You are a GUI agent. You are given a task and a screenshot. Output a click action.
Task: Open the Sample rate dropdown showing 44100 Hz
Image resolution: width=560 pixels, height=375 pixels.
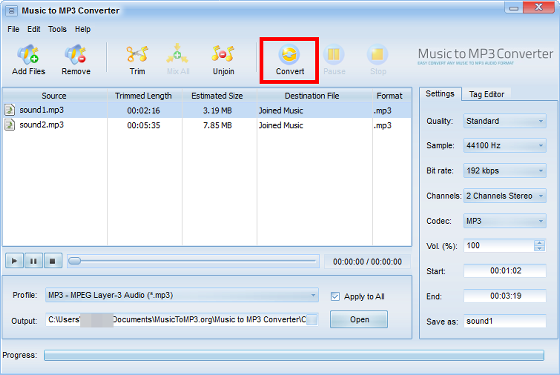[505, 145]
